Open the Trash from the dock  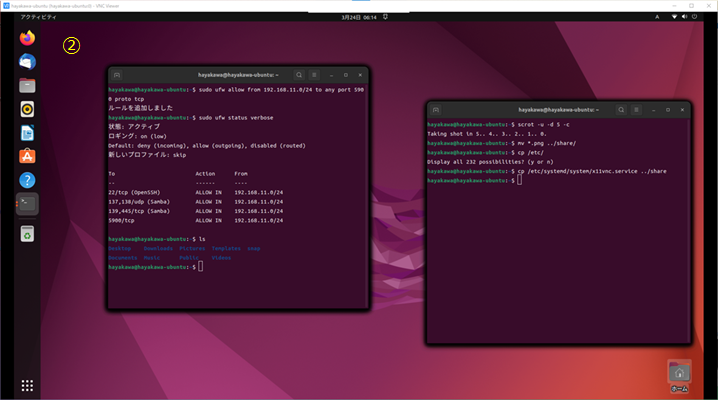coord(27,233)
